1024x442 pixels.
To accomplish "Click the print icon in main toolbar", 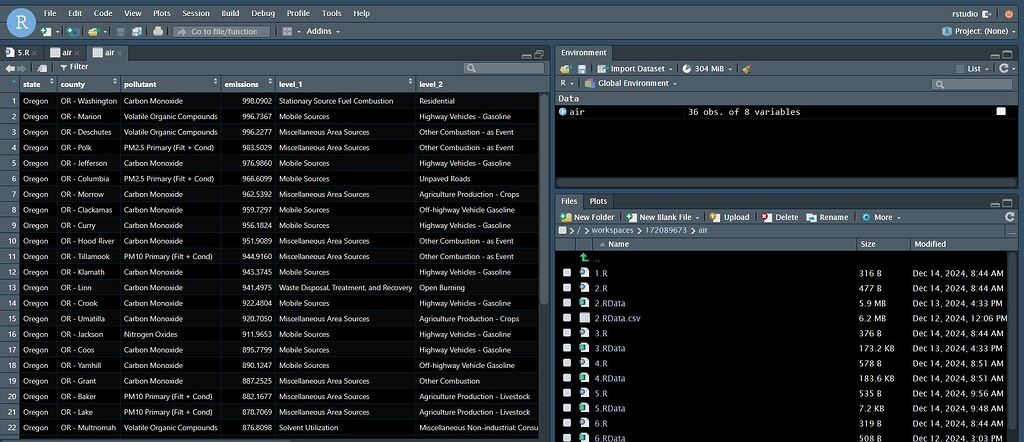I will pyautogui.click(x=160, y=32).
